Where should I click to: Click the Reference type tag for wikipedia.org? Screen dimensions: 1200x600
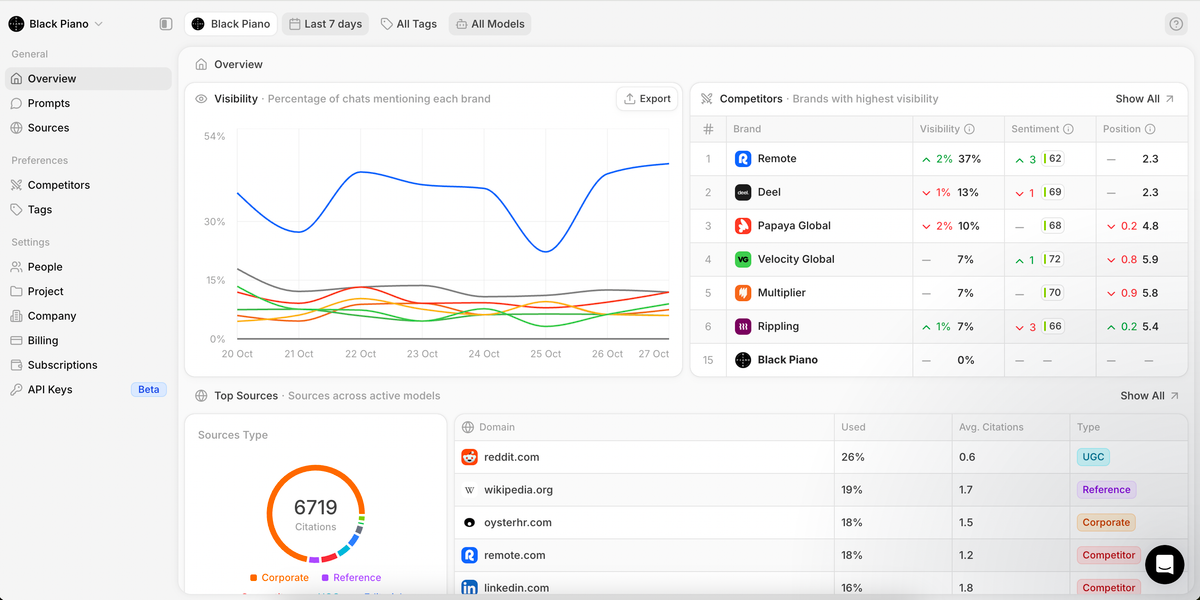click(x=1106, y=490)
